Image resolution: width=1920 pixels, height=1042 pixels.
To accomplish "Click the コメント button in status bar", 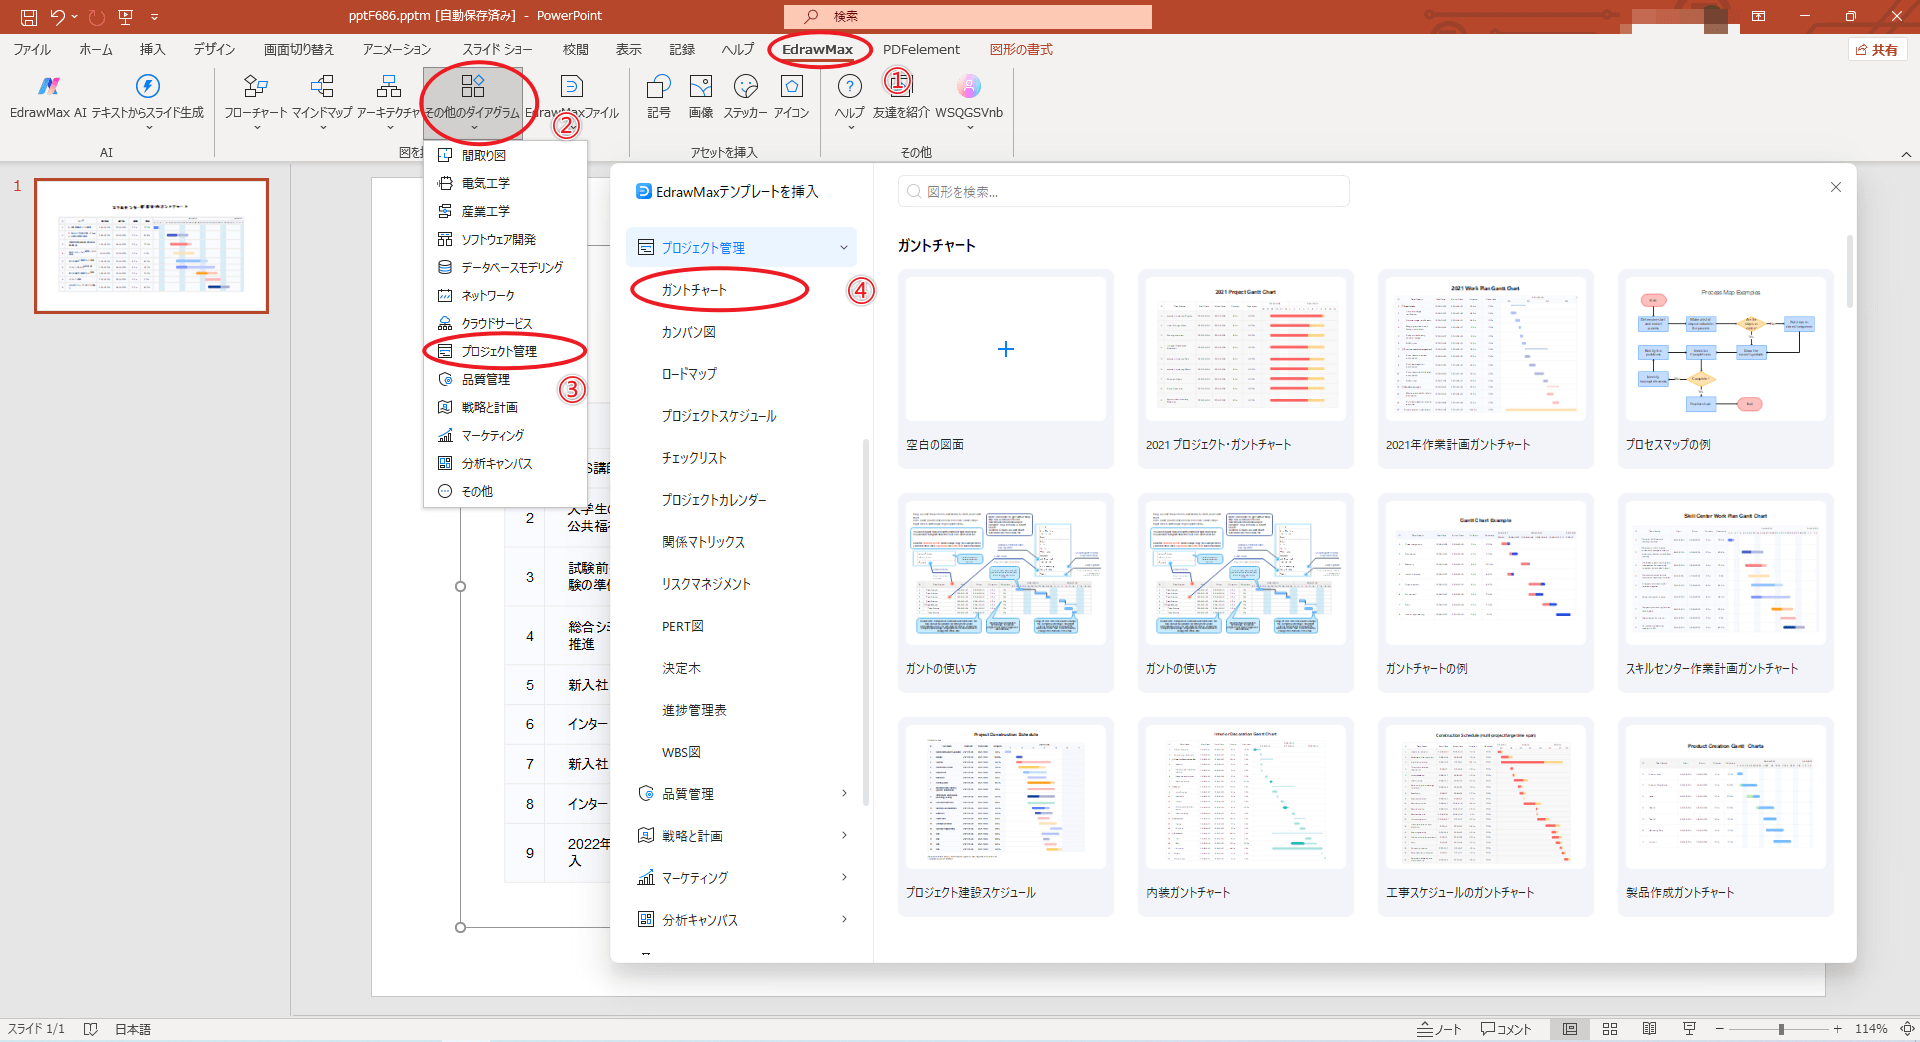I will pos(1506,1029).
